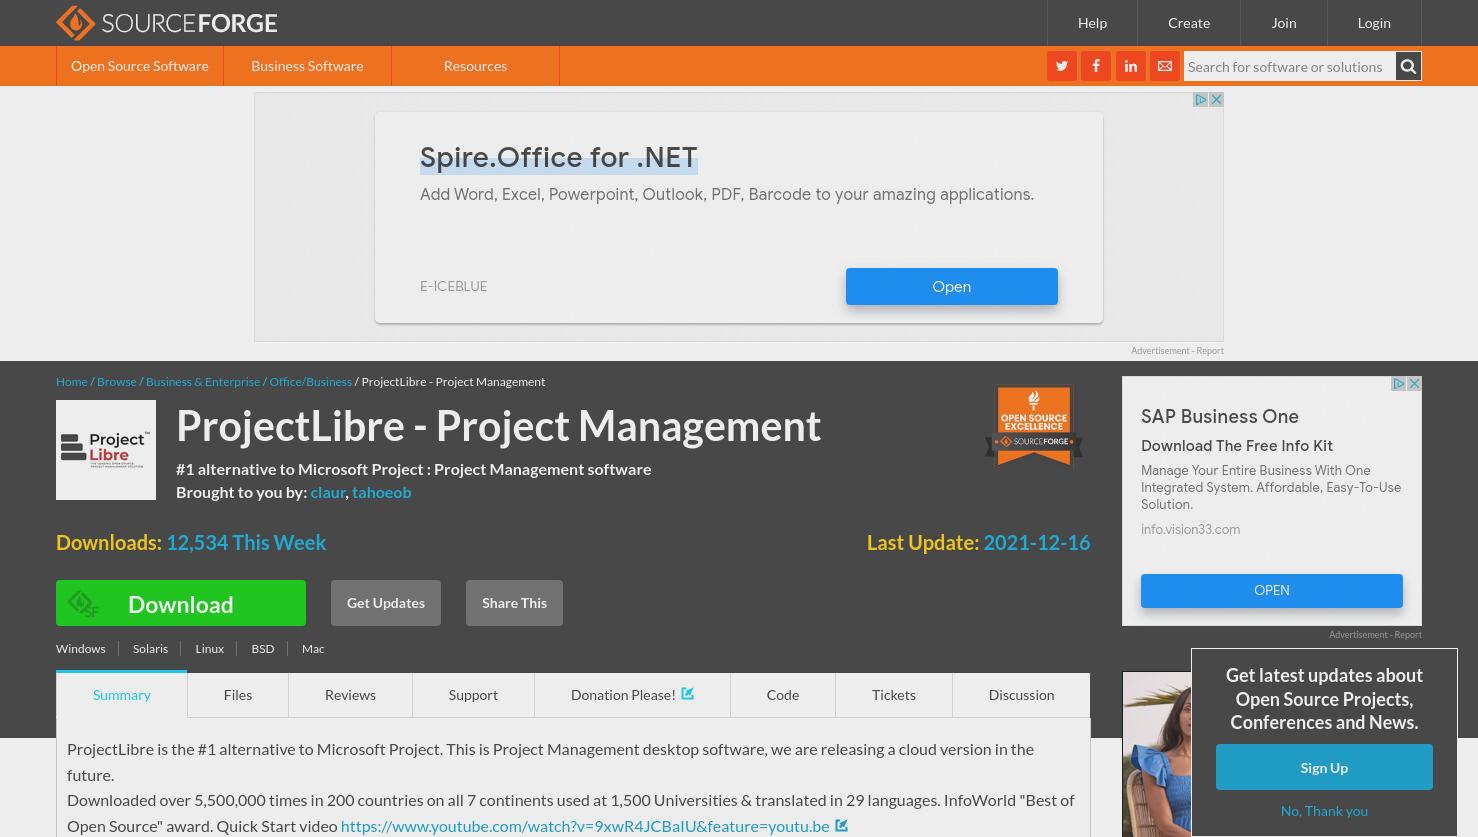Click the 2021-12-16 last update date
1478x837 pixels.
pyautogui.click(x=1036, y=542)
